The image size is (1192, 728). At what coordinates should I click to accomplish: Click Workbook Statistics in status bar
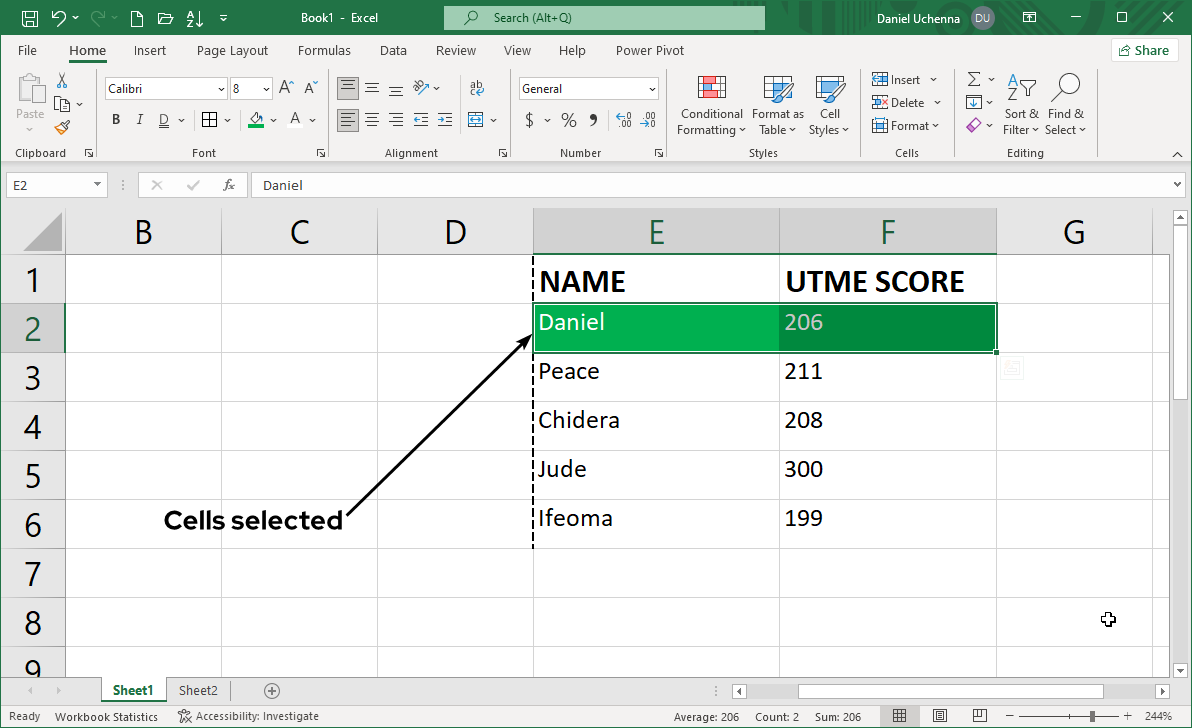(106, 716)
